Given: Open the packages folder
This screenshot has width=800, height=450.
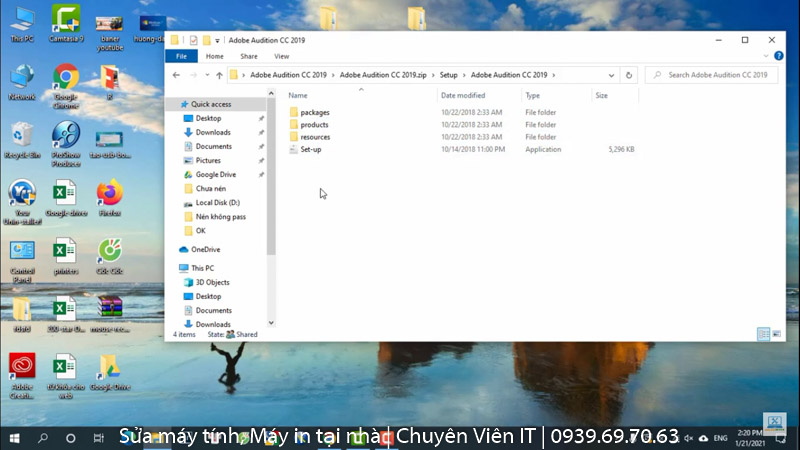Looking at the screenshot, I should coord(314,112).
